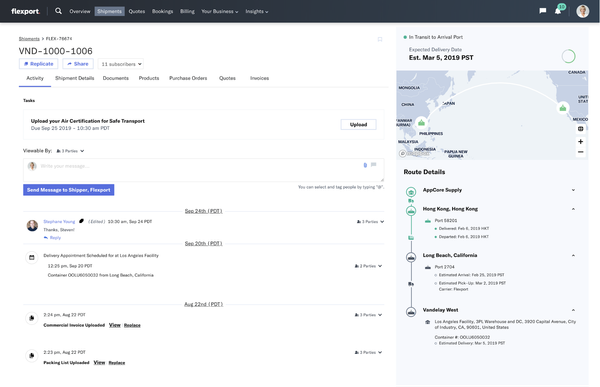Collapse the Long Beach, California route section
This screenshot has height=387, width=600.
(573, 255)
